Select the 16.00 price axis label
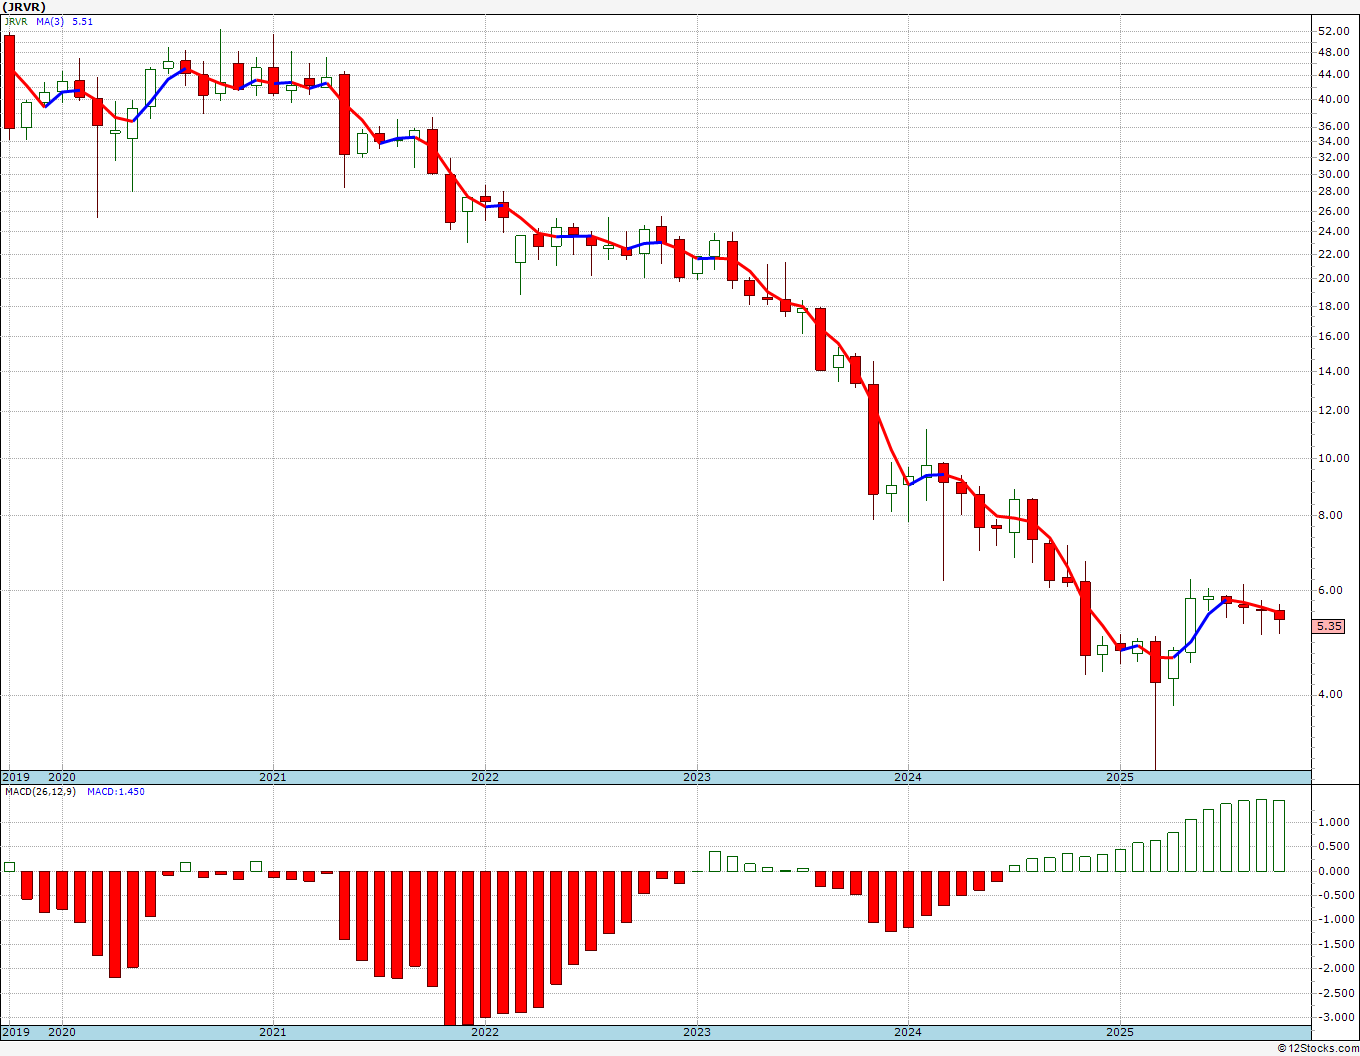 click(1333, 337)
